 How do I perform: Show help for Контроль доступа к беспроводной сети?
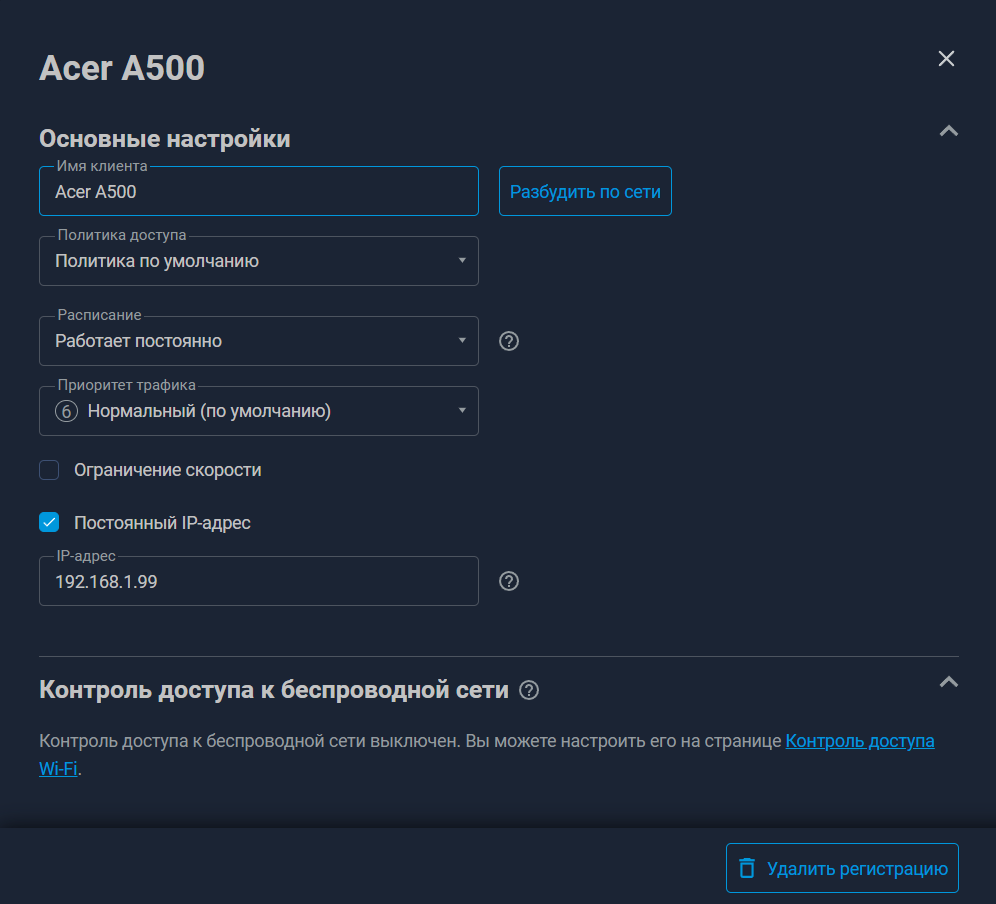tap(529, 690)
